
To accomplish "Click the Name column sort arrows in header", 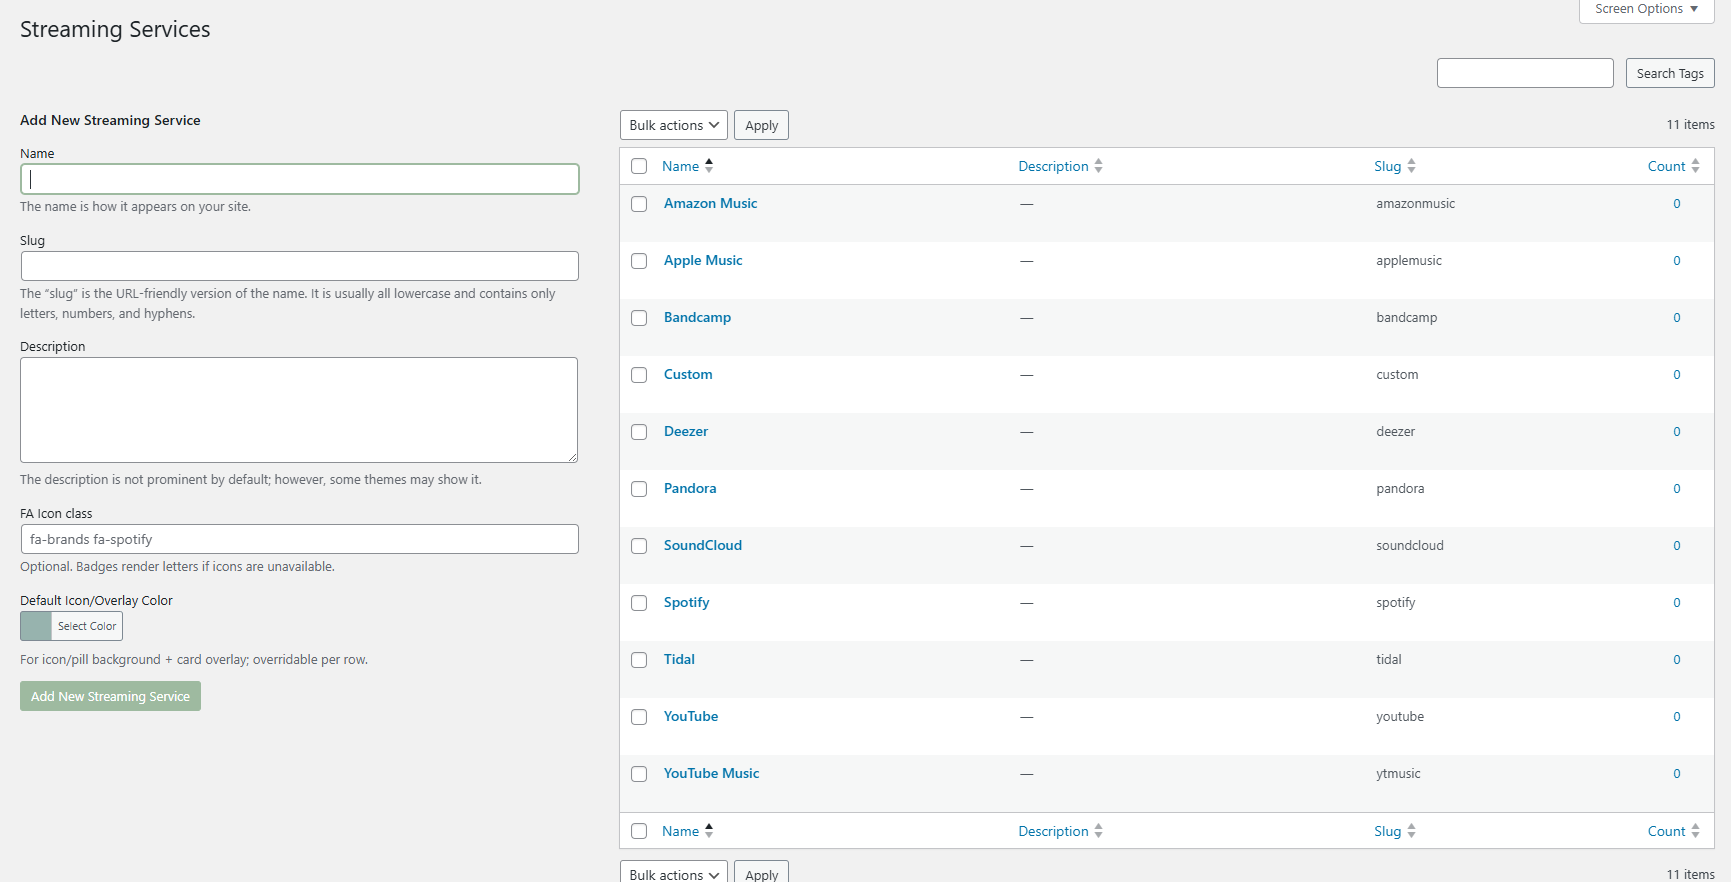I will pyautogui.click(x=709, y=166).
